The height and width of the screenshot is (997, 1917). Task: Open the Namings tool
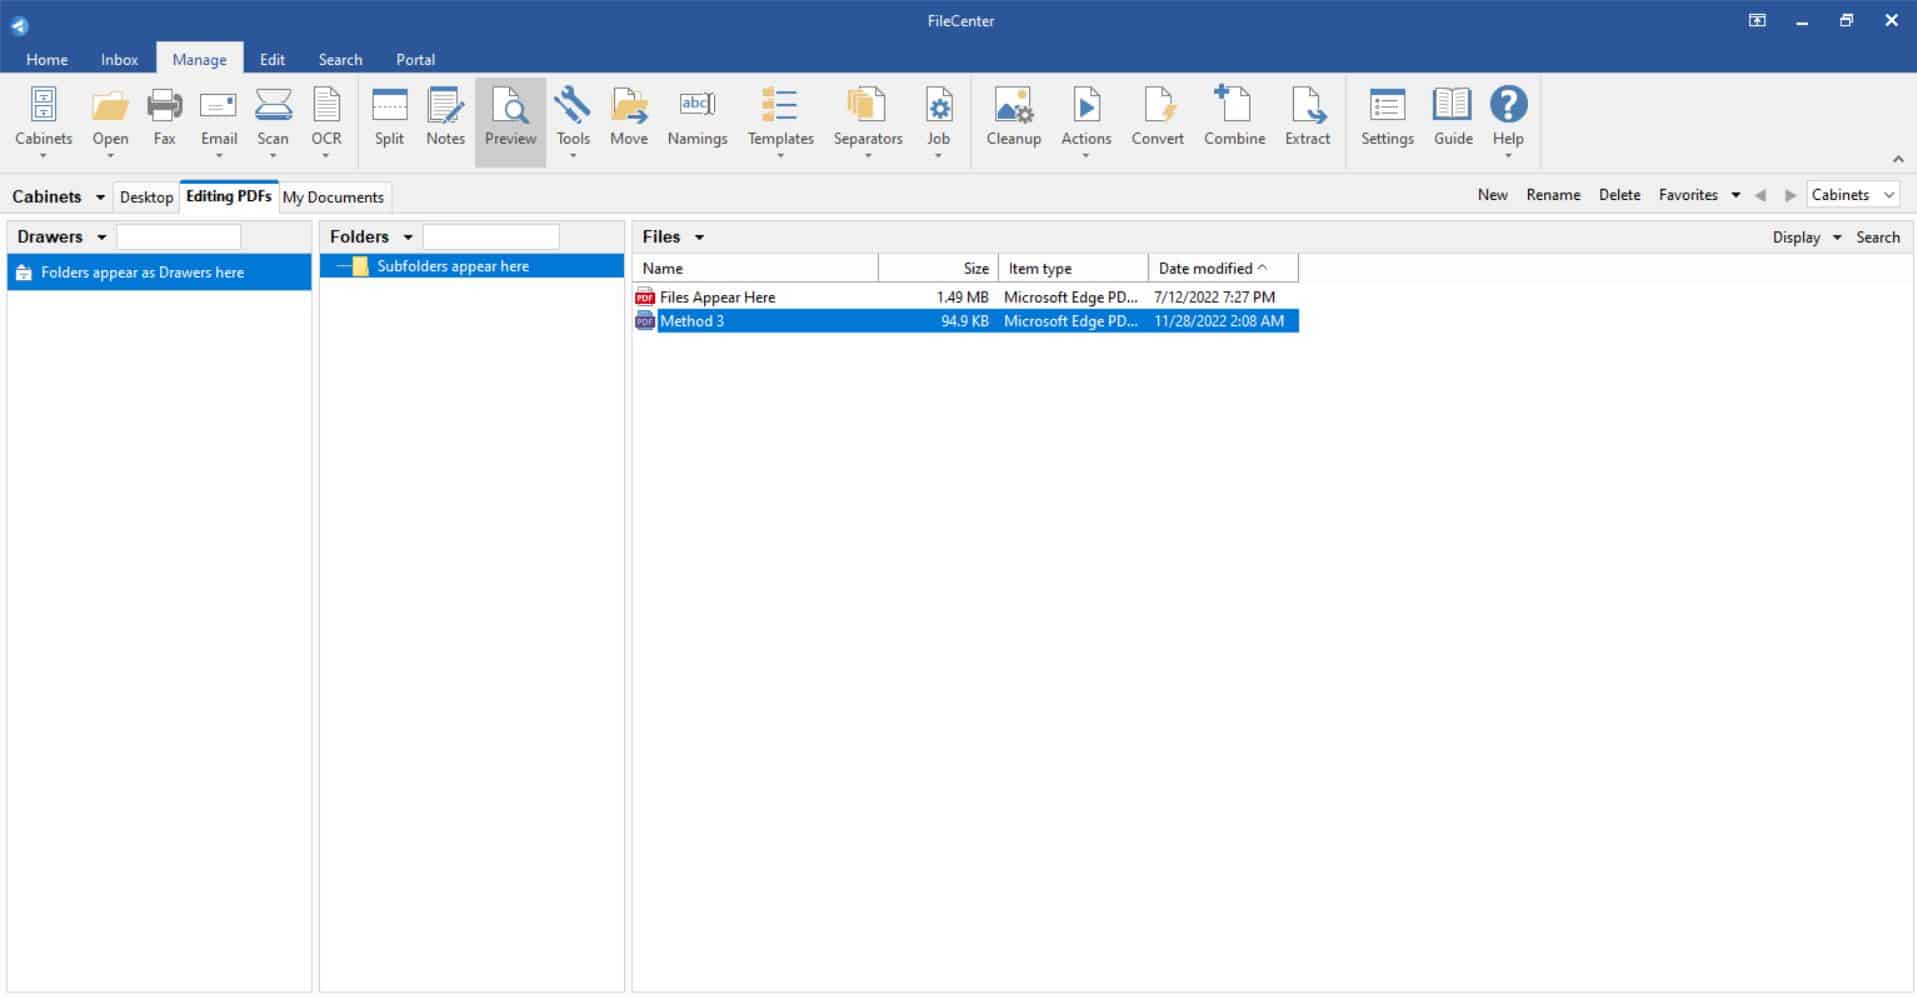click(697, 119)
